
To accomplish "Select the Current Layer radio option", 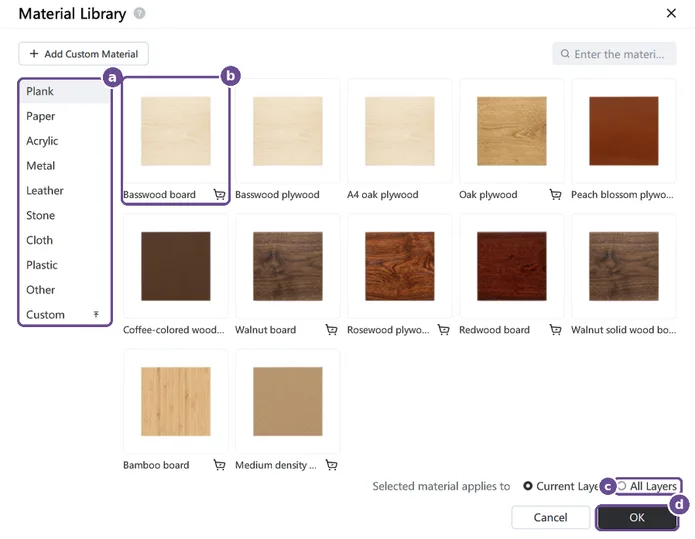I will [x=527, y=486].
